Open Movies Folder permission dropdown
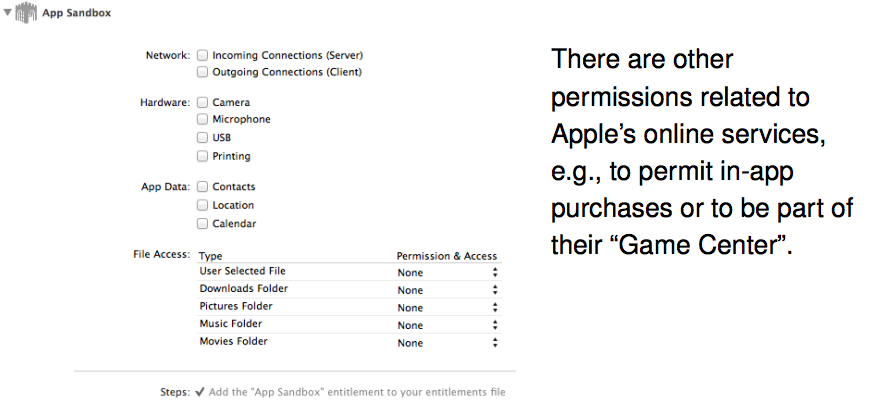The height and width of the screenshot is (405, 885). 447,343
